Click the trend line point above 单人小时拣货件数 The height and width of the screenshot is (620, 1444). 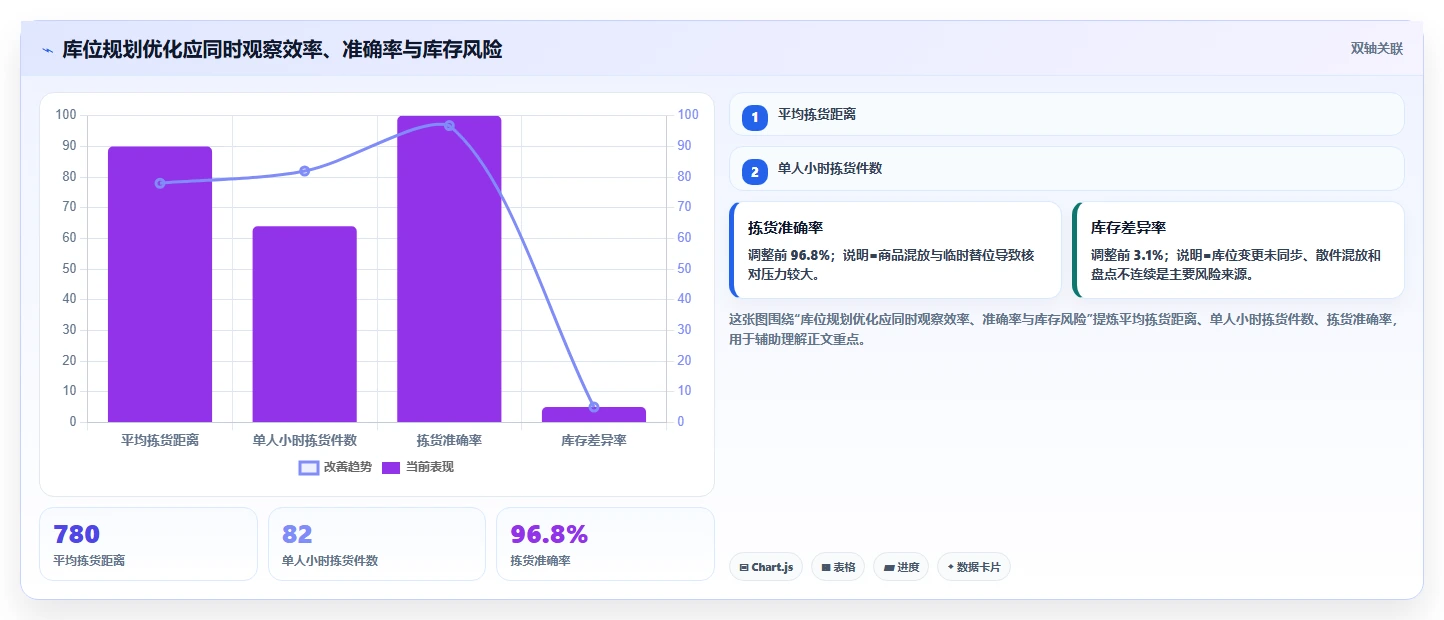(305, 171)
